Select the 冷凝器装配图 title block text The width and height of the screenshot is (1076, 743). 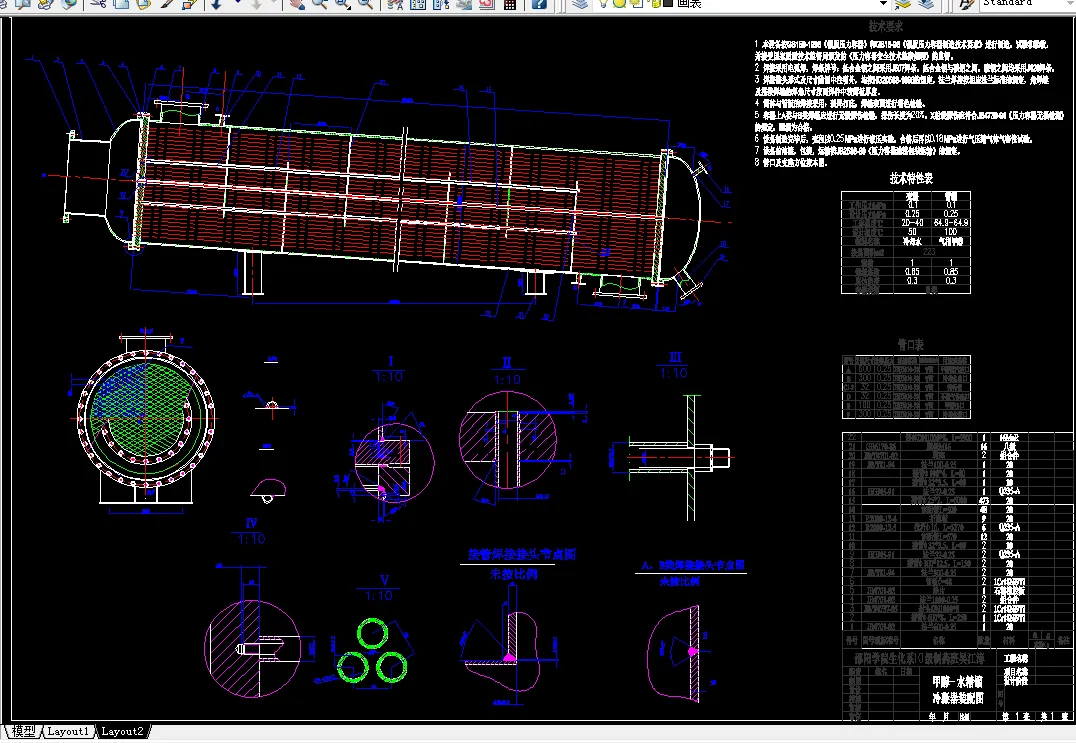957,698
